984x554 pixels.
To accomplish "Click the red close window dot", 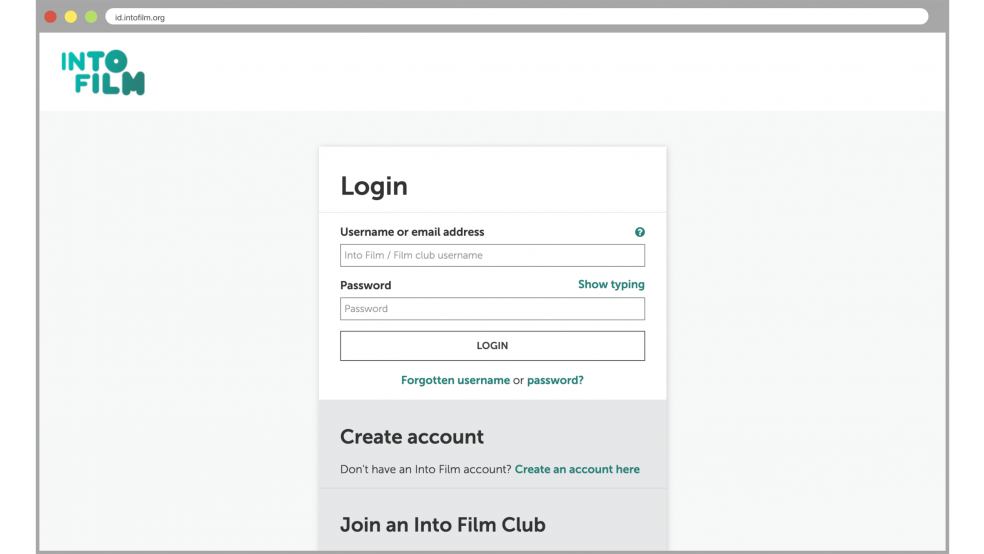I will [x=51, y=17].
